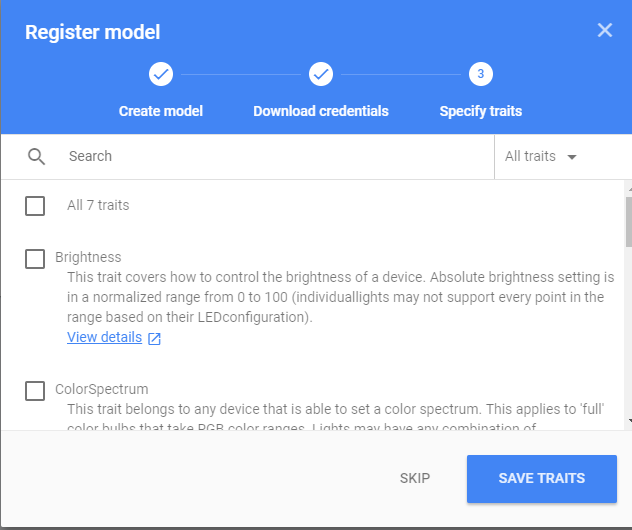
Task: Tick the ColorSpectrum trait checkbox
Action: (x=35, y=390)
